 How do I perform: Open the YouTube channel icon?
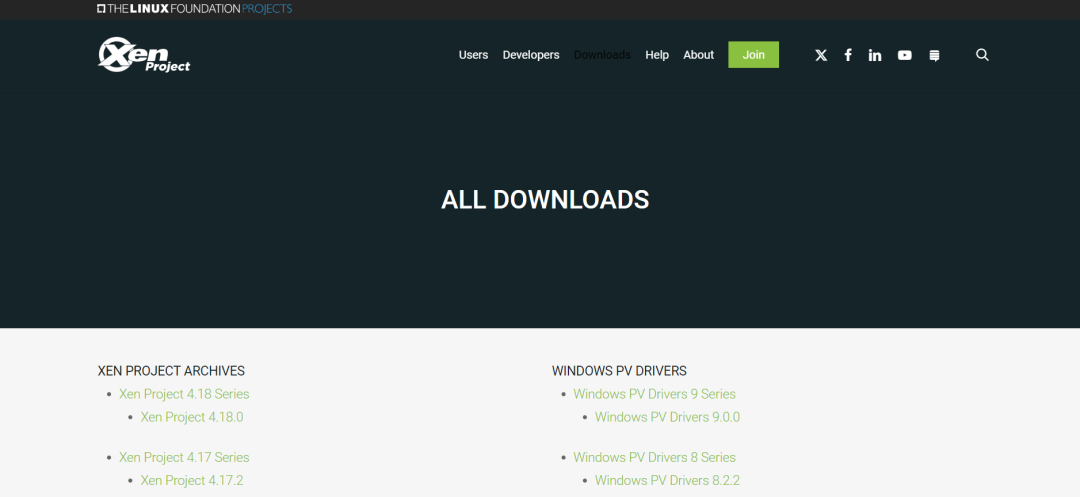pyautogui.click(x=904, y=55)
